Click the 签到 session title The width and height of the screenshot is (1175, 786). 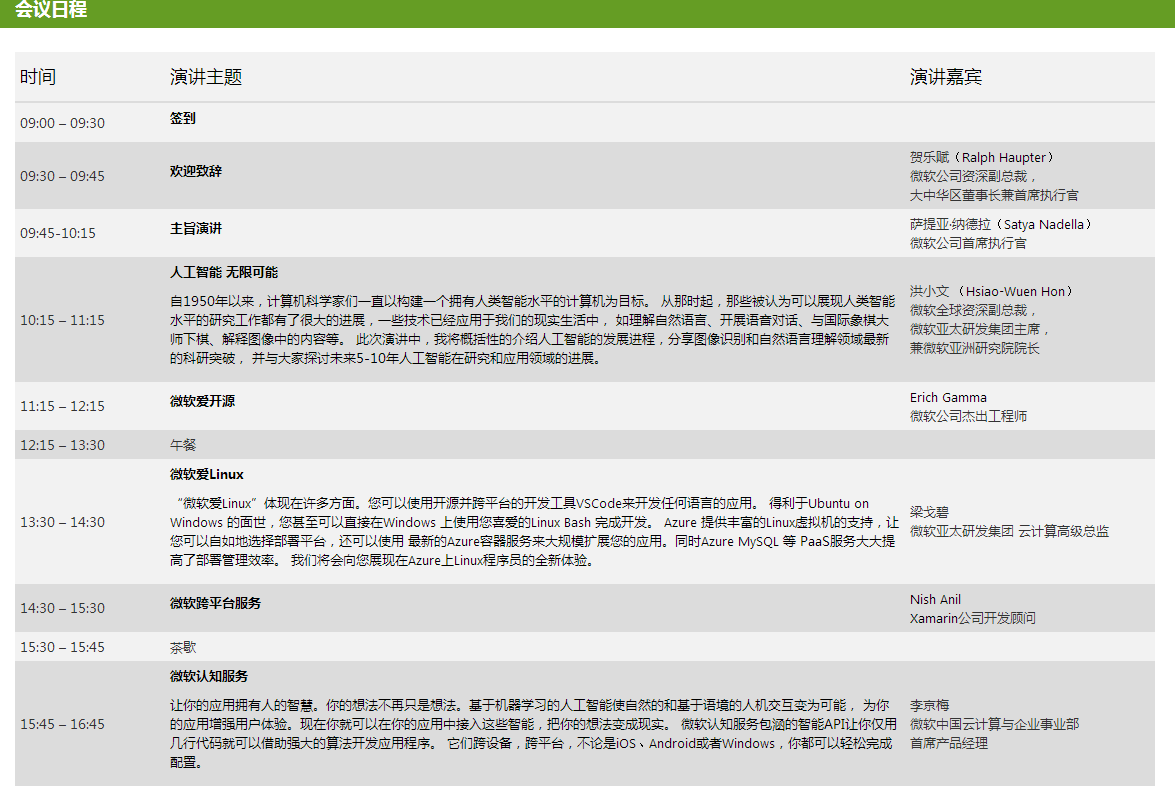183,118
